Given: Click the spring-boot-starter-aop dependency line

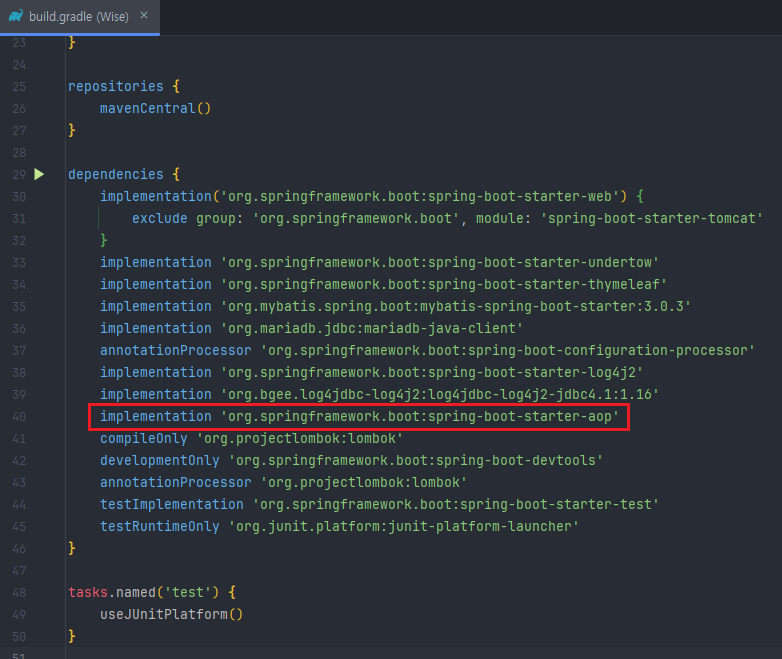Looking at the screenshot, I should (x=359, y=416).
